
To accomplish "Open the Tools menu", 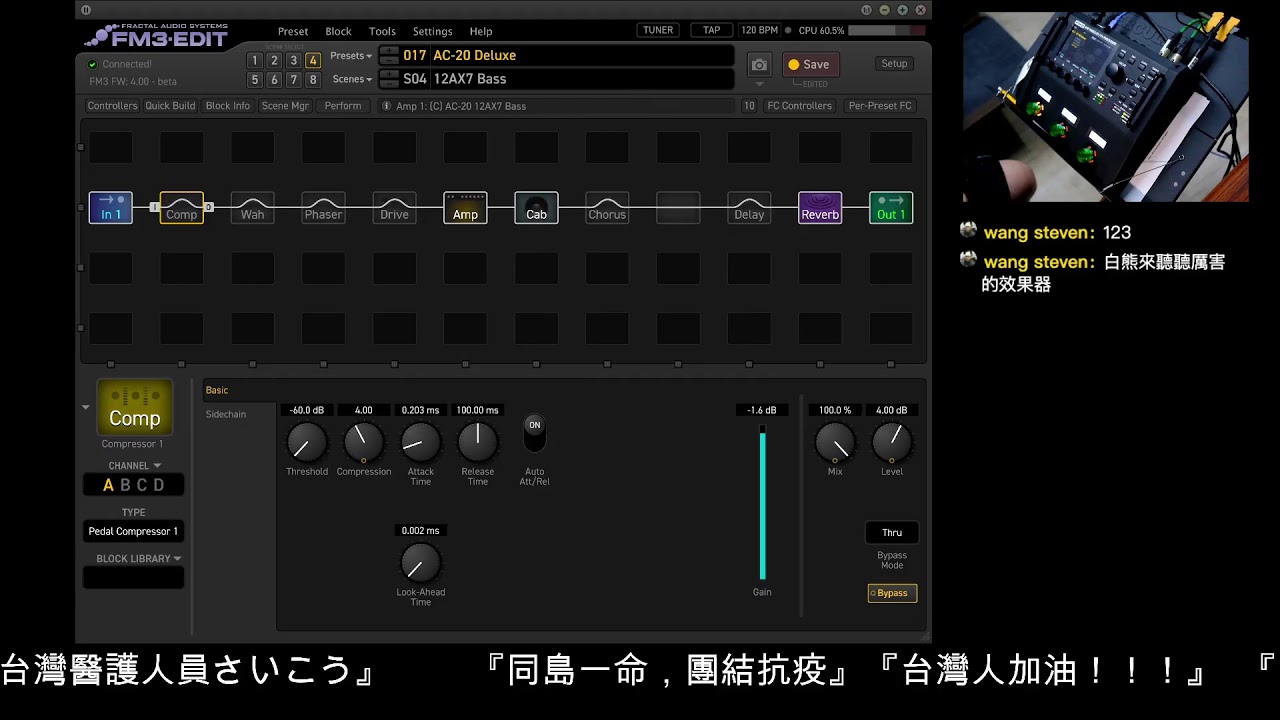I will point(382,31).
